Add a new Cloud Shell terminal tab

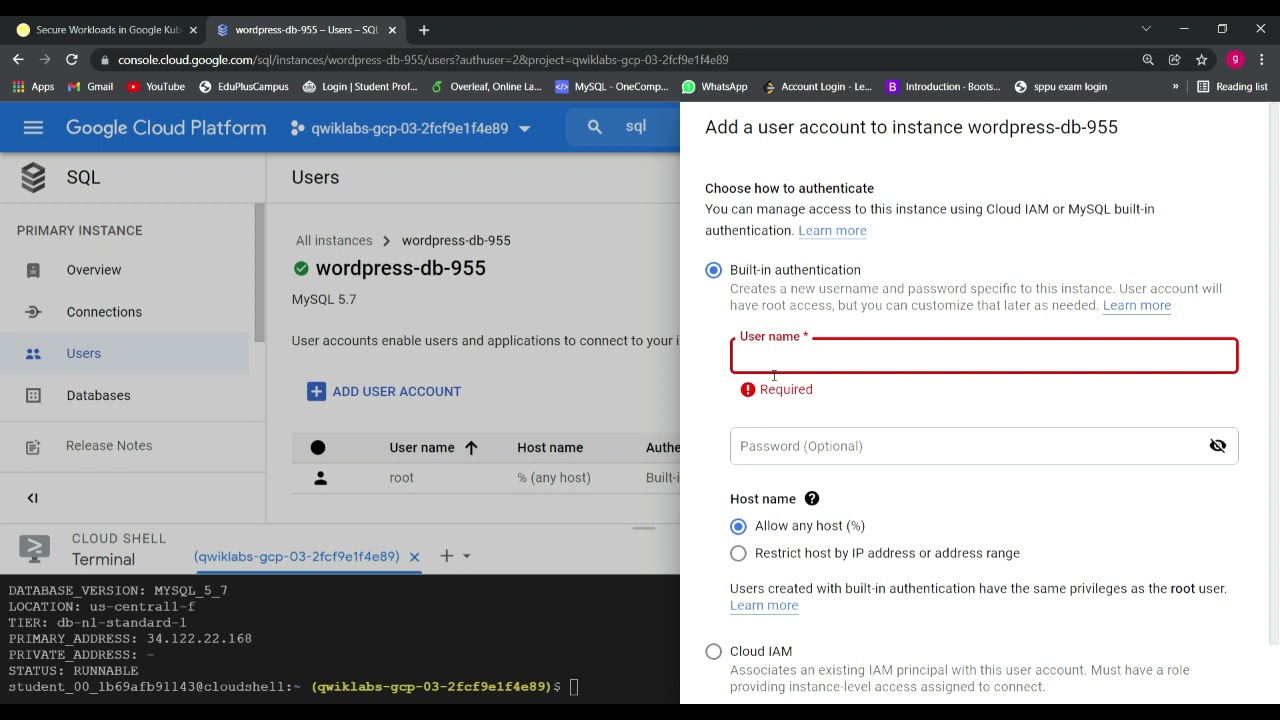tap(447, 556)
